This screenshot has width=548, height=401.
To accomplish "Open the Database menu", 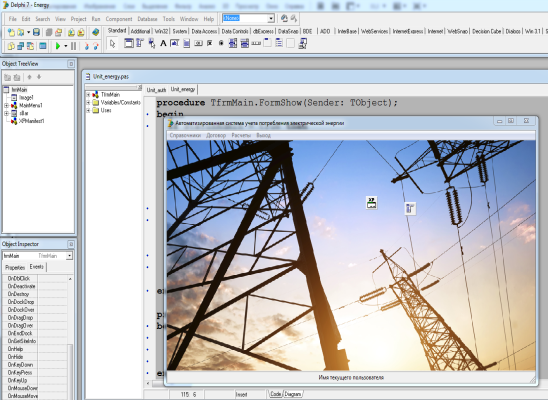I will tap(147, 19).
